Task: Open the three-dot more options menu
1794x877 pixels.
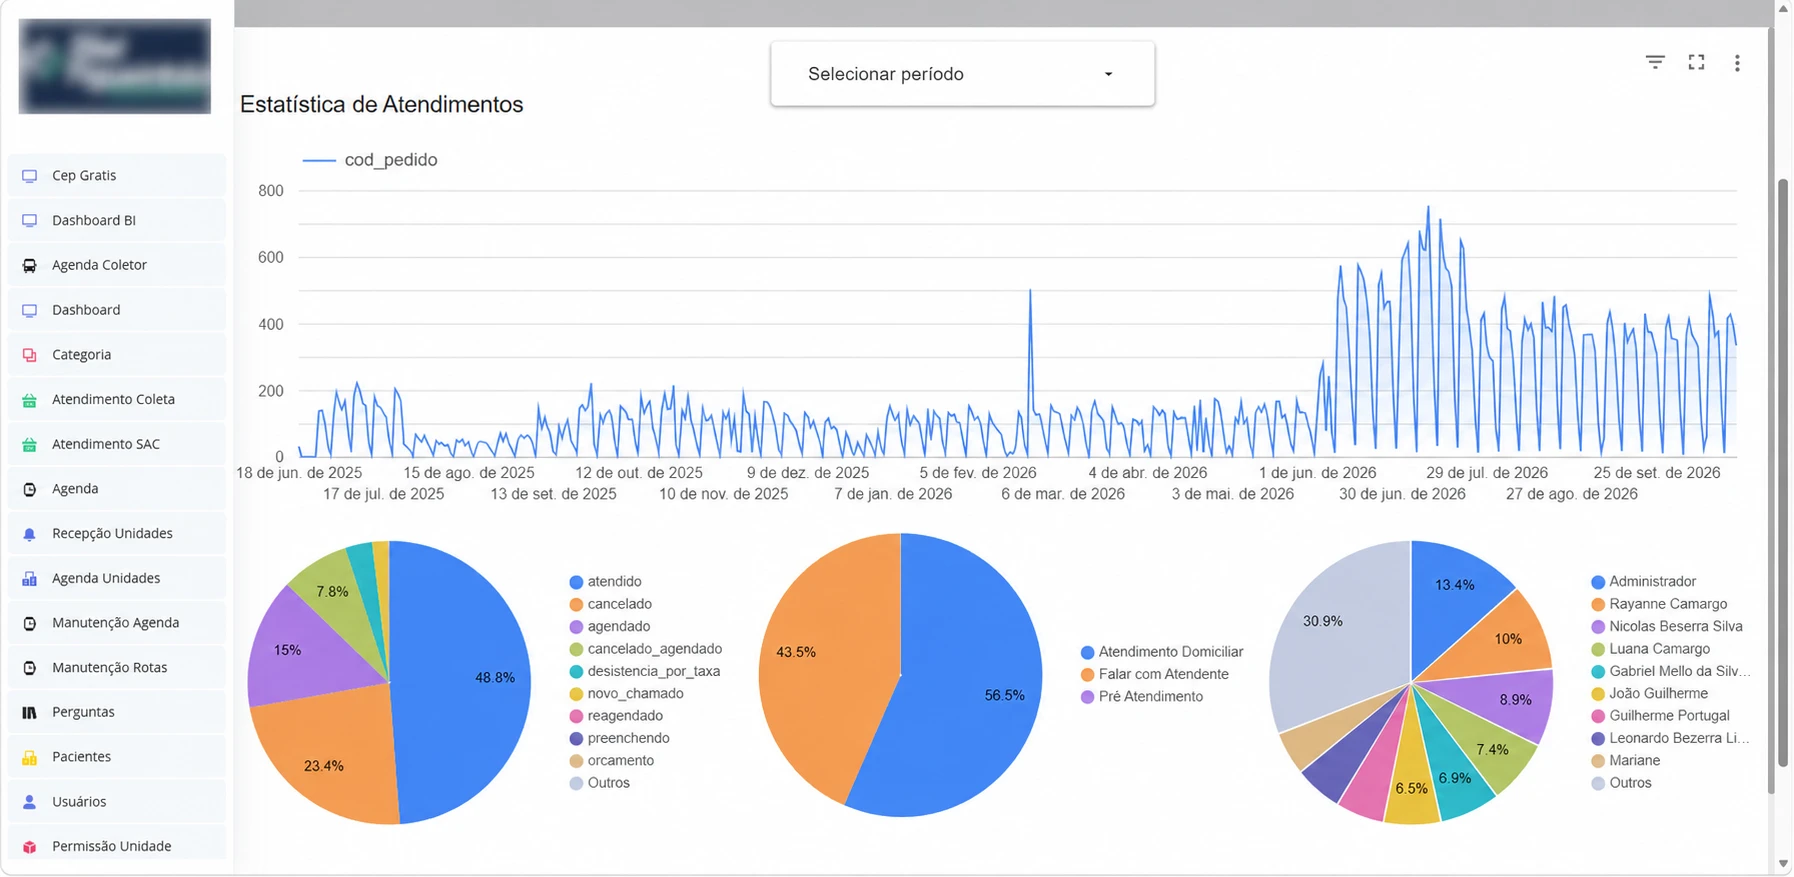Action: click(x=1738, y=63)
